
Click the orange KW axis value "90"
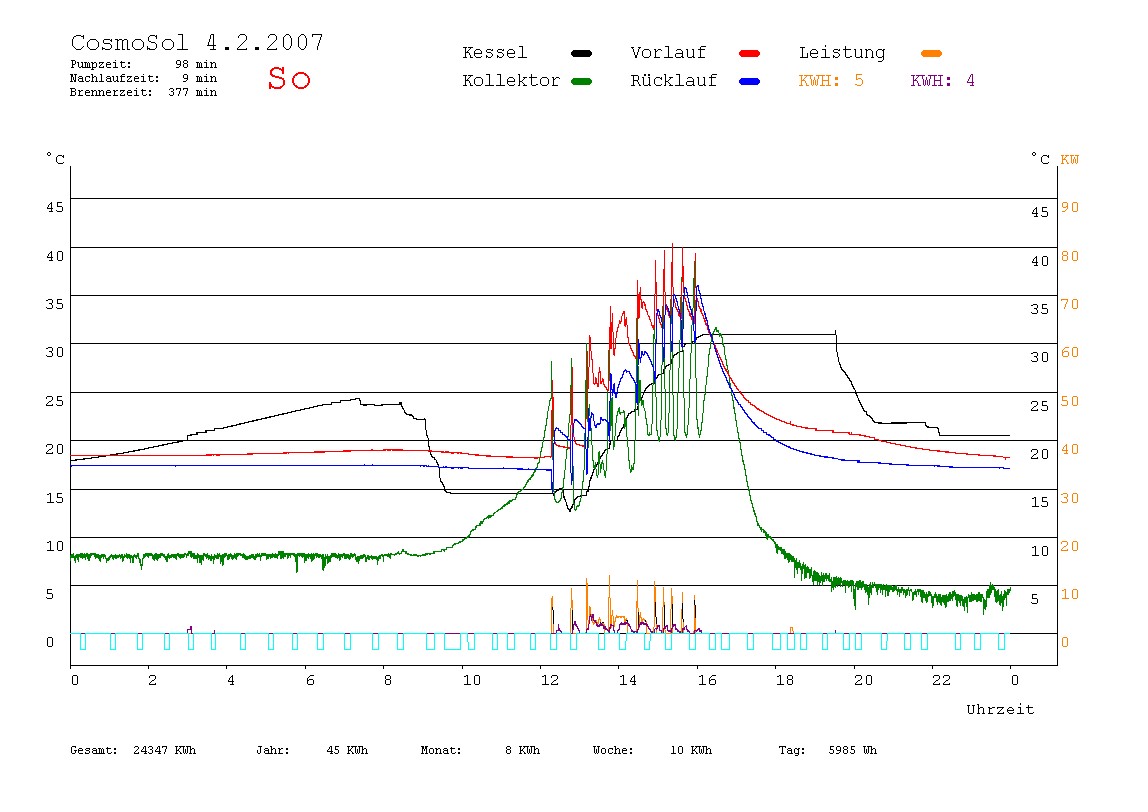coord(1070,207)
